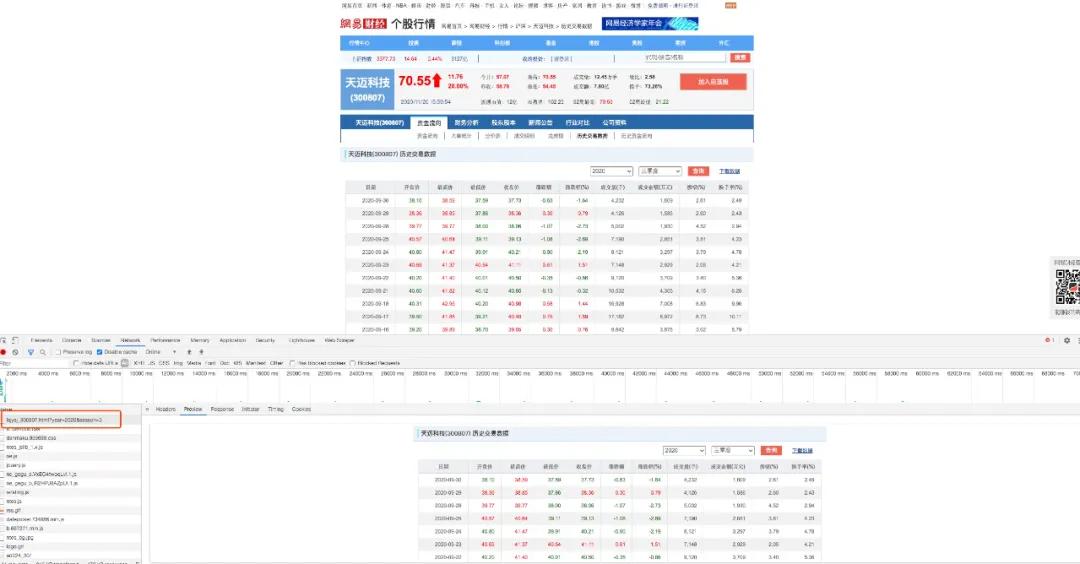Open the year dropdown in preview pane
This screenshot has height=564, width=1080.
pos(684,450)
